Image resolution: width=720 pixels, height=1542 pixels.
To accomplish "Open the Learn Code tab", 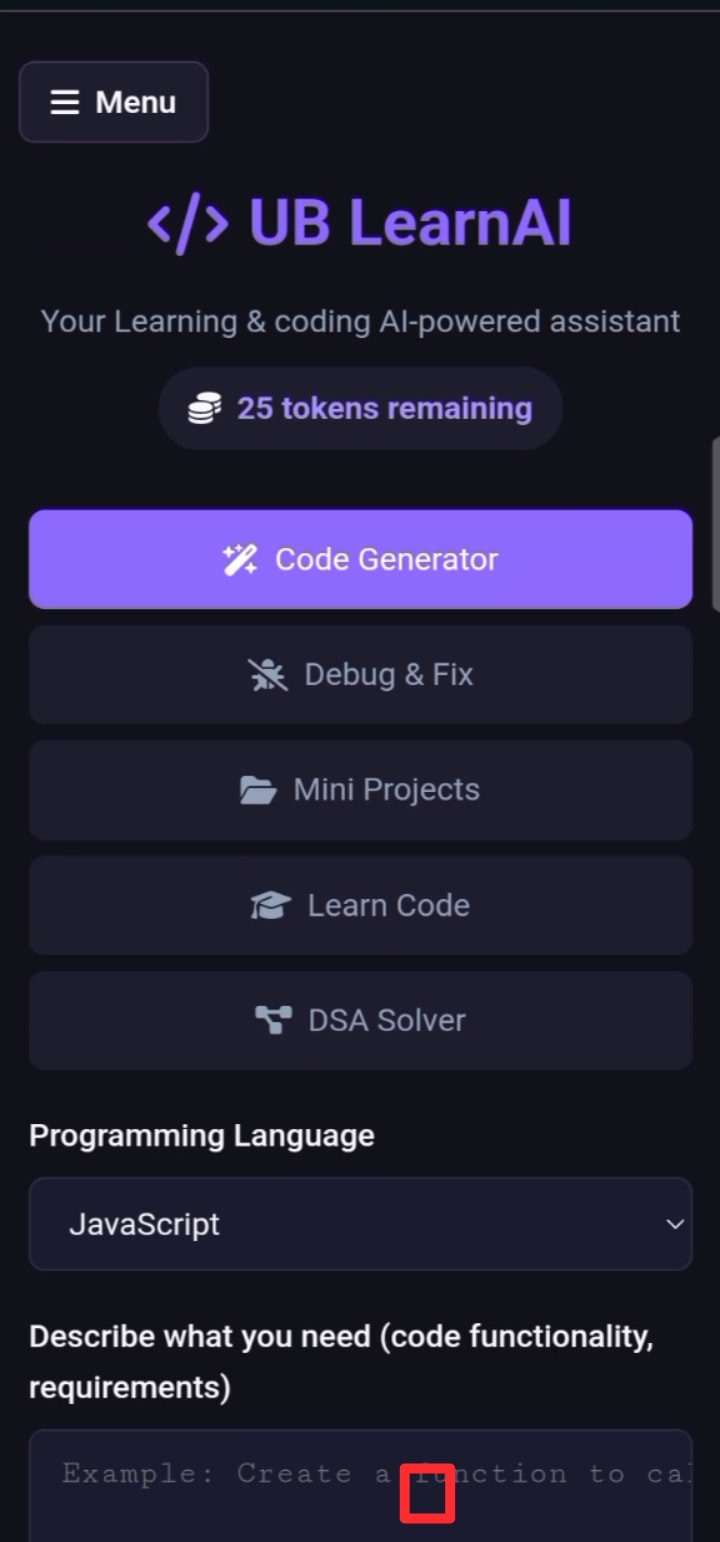I will point(360,906).
